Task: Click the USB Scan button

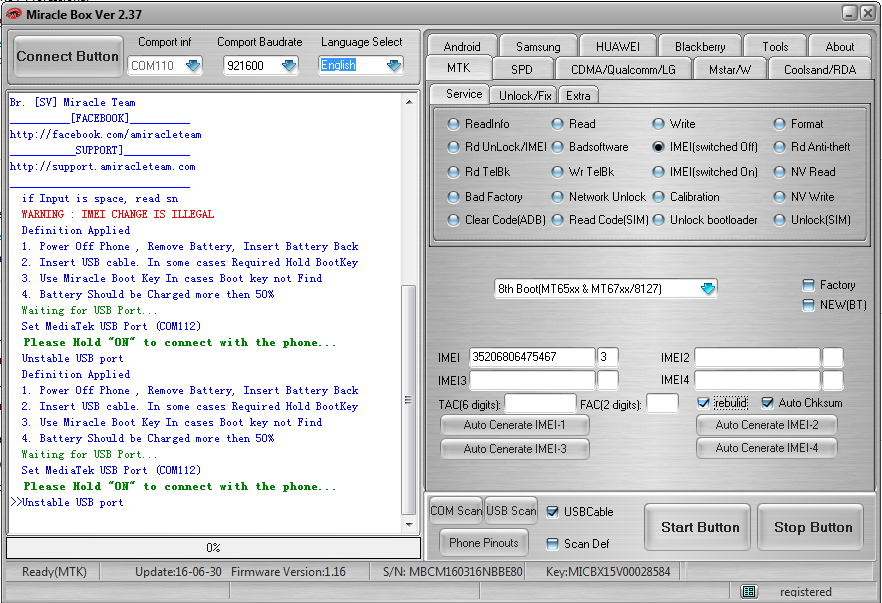Action: click(x=511, y=511)
